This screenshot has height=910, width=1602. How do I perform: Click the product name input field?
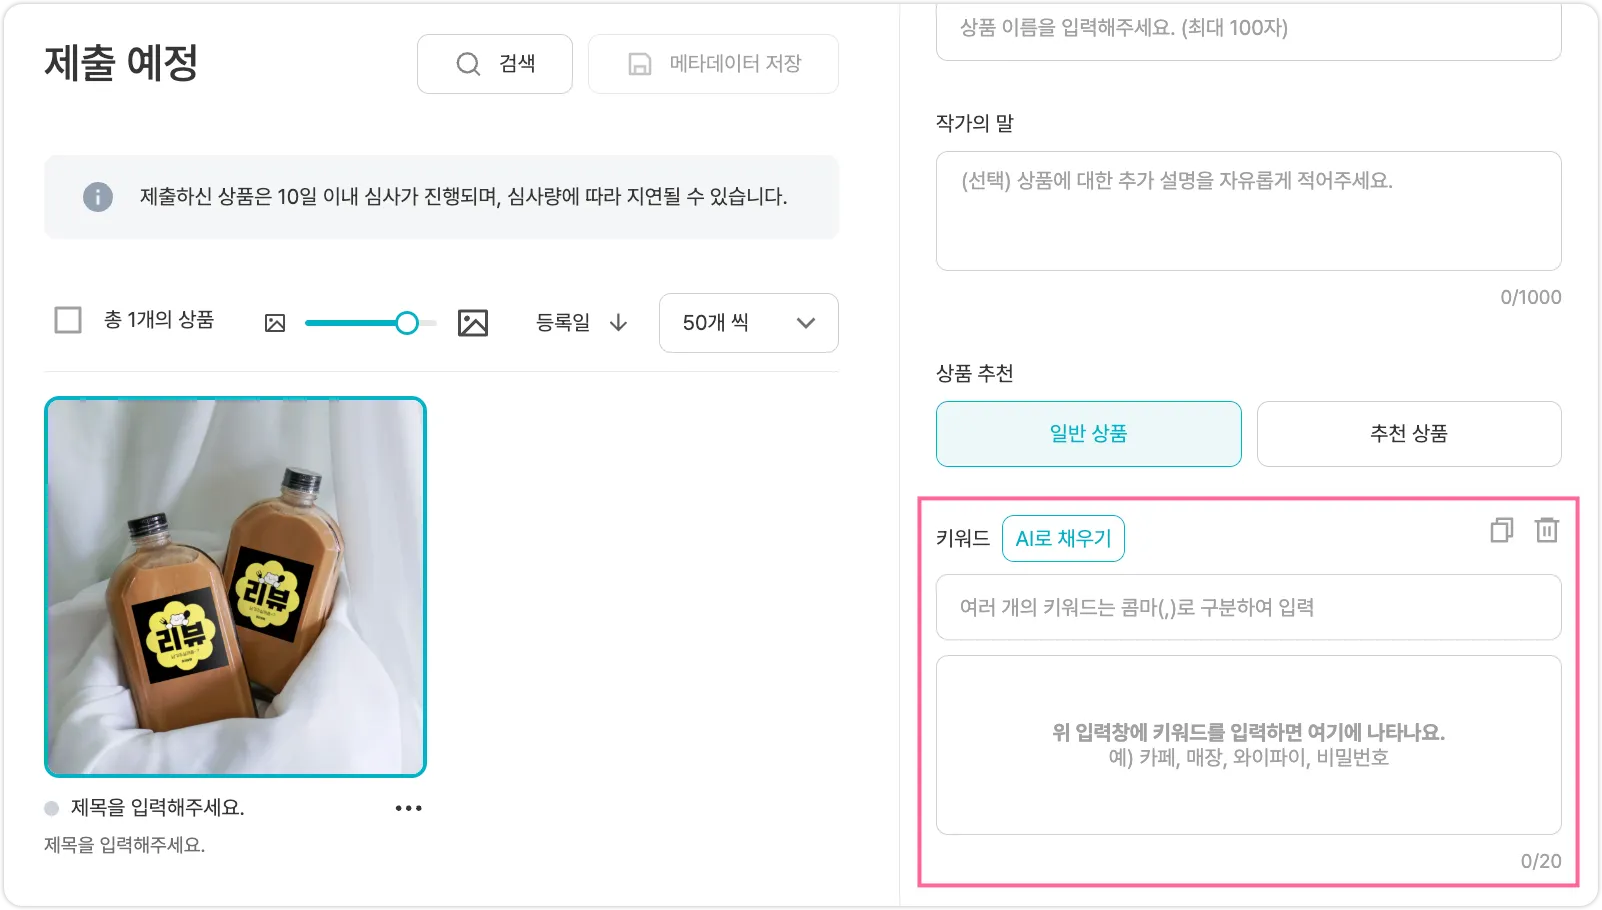tap(1248, 29)
